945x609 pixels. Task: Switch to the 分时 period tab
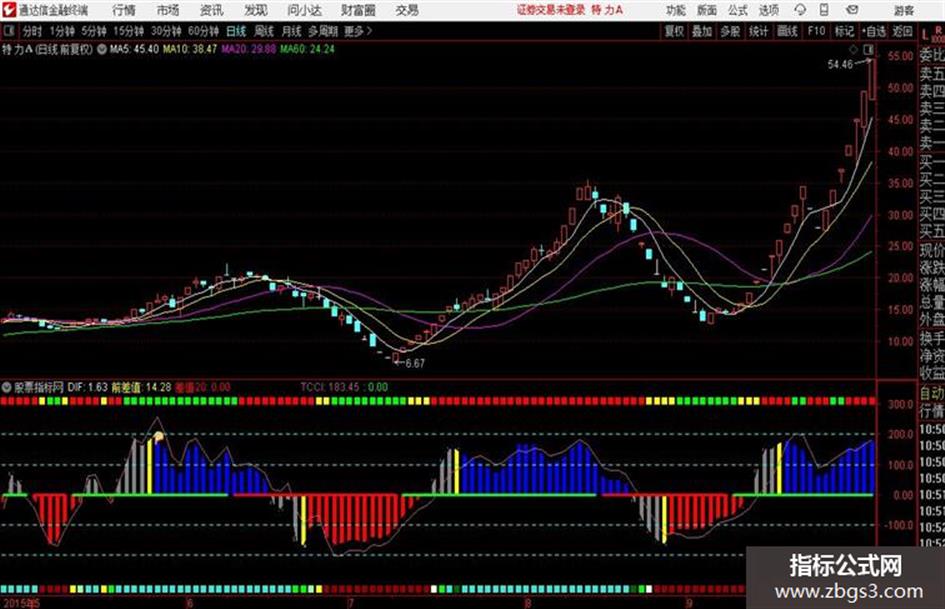point(33,31)
